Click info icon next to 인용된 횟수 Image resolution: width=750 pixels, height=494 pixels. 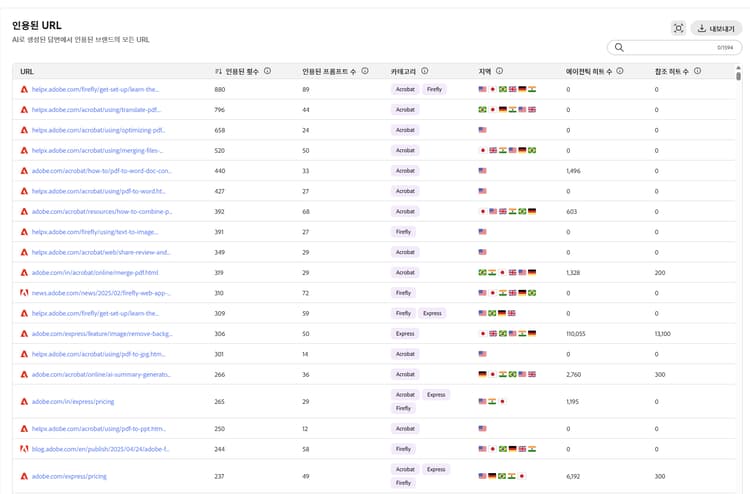[x=268, y=72]
